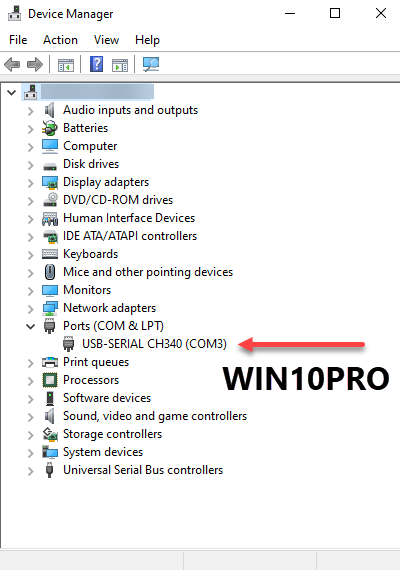
Task: Click the Sound, video and game controllers icon
Action: coord(50,416)
